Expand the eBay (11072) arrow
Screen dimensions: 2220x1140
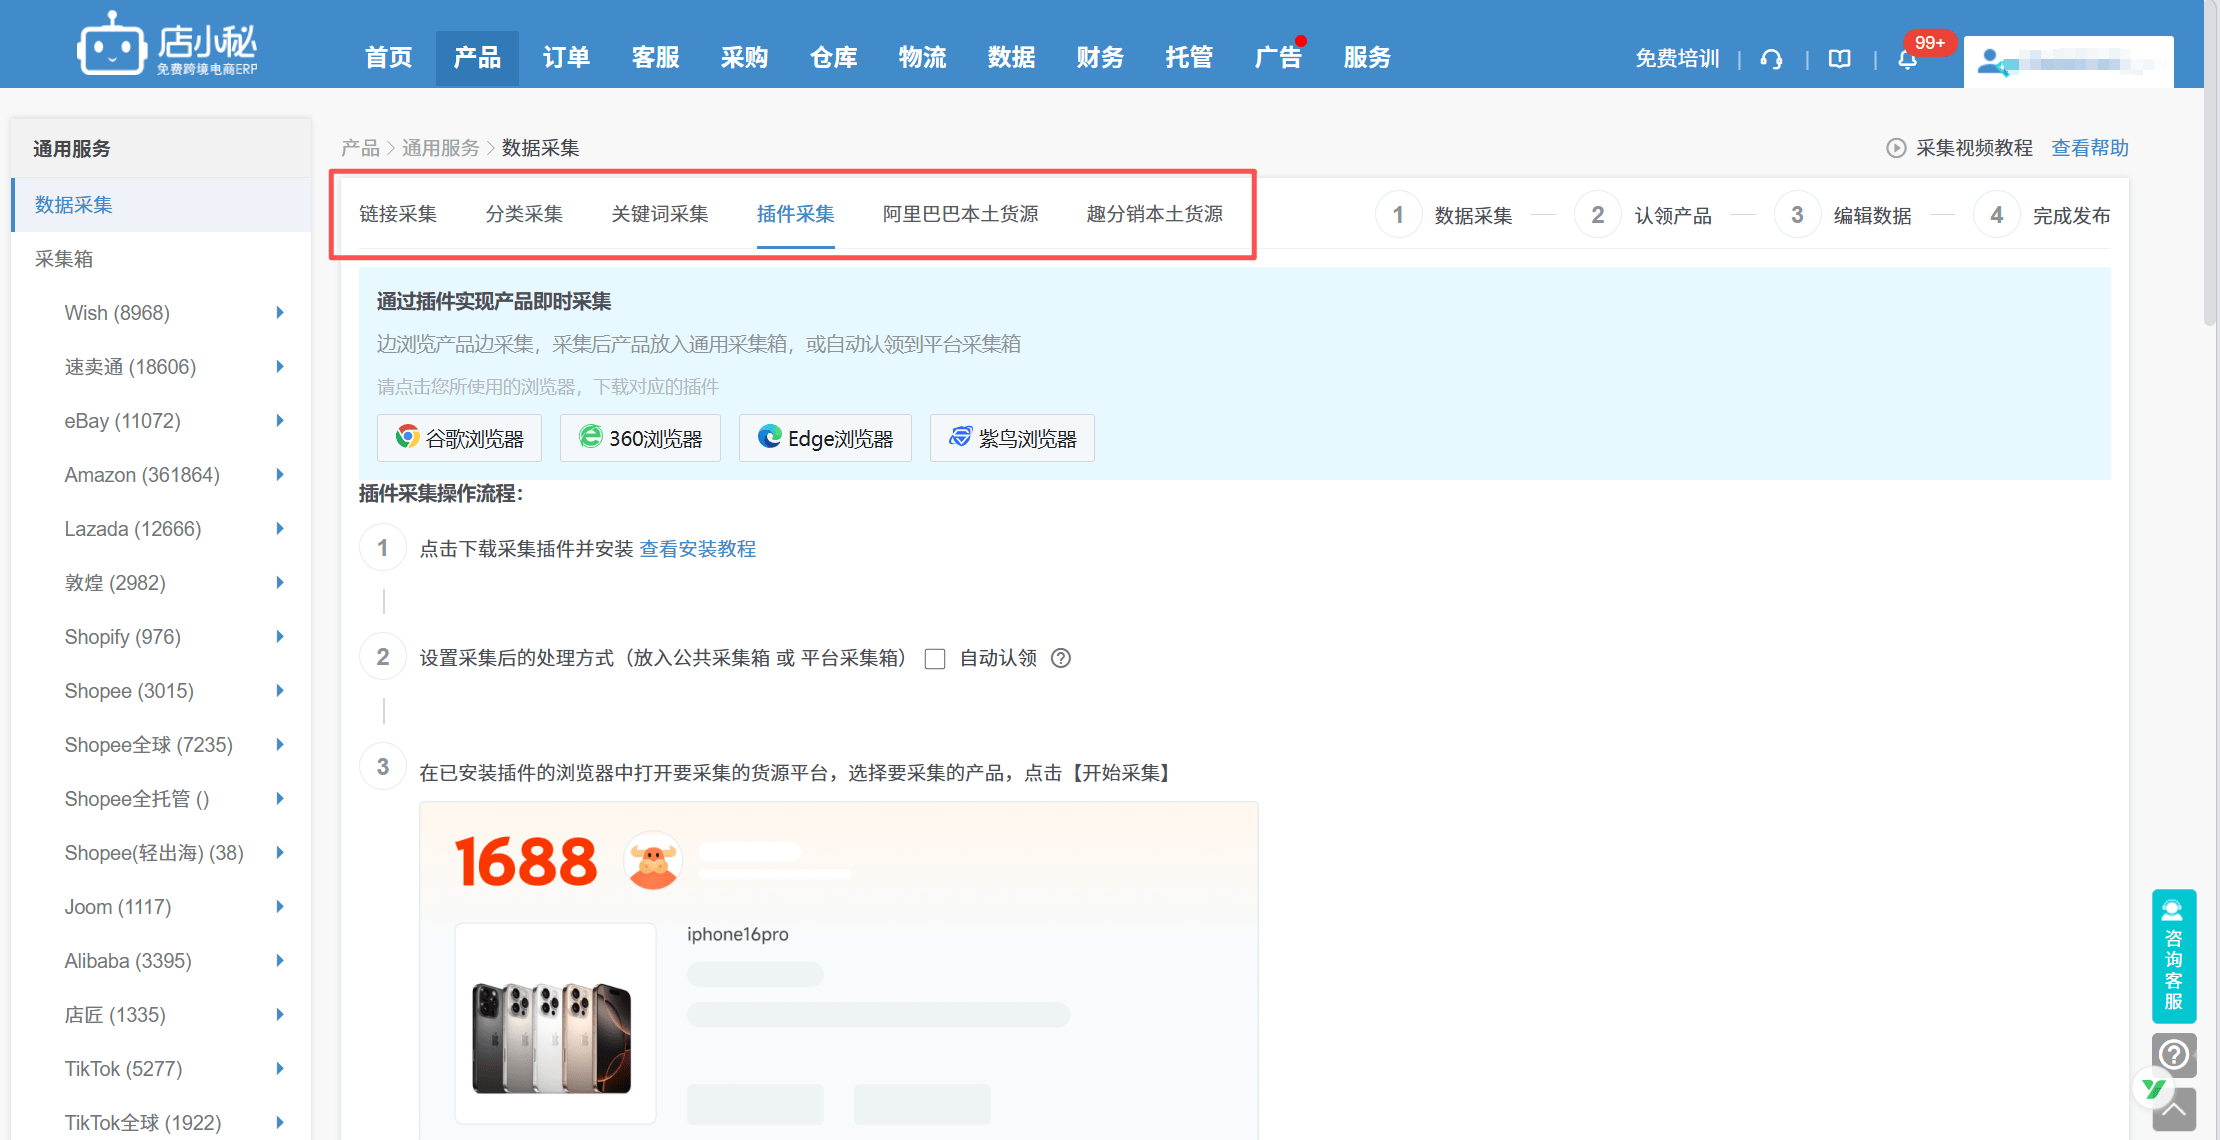280,421
